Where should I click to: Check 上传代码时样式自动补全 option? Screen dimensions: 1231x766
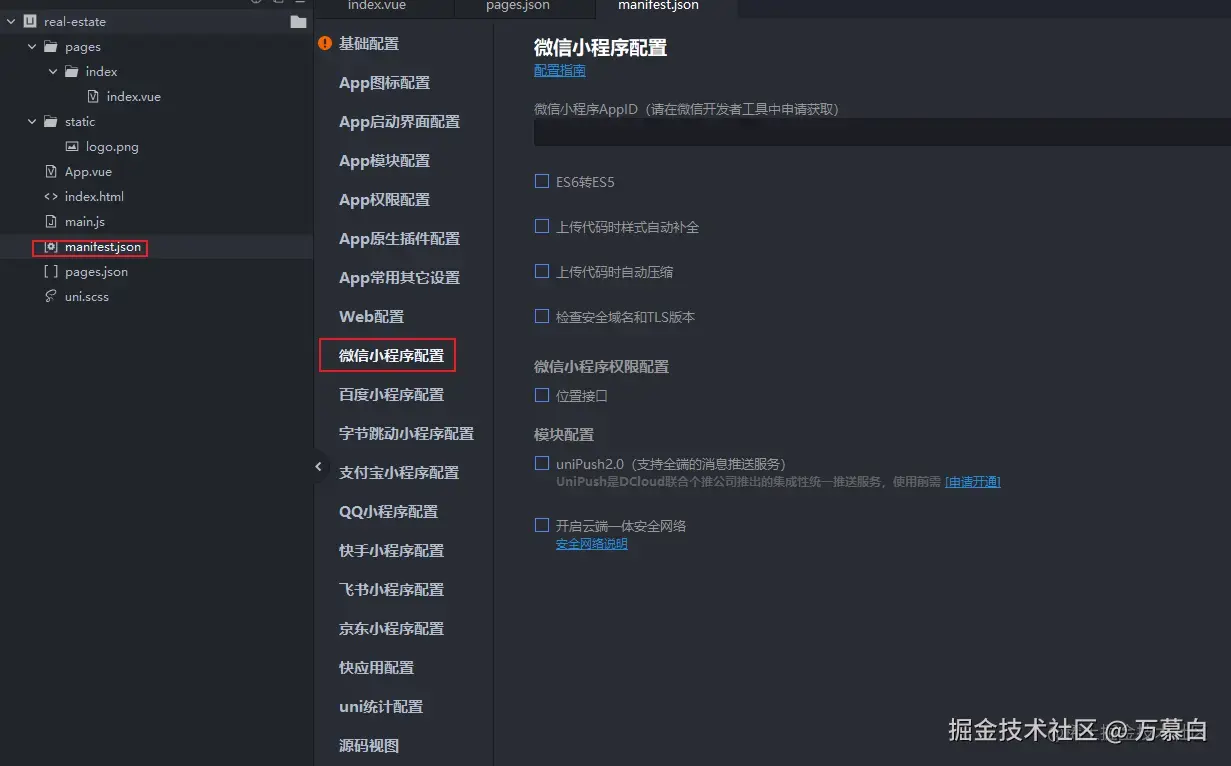[x=542, y=226]
